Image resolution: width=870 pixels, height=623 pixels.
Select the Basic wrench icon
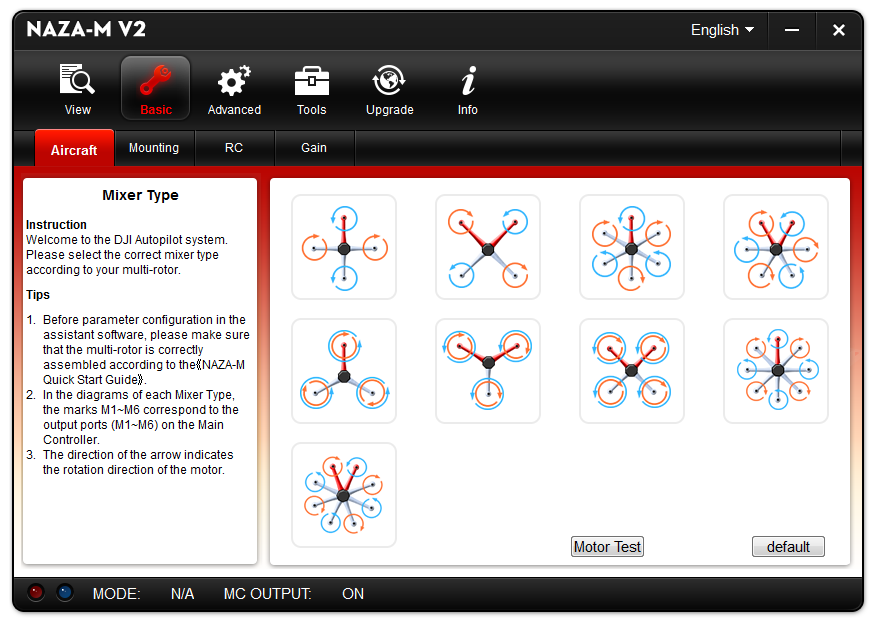point(155,89)
